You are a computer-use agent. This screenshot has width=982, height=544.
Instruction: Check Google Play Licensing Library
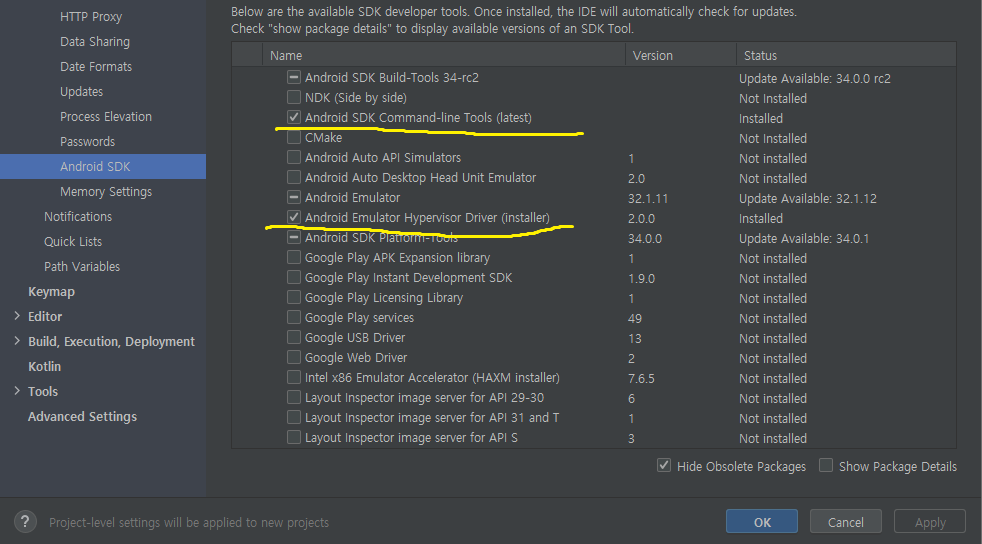point(294,297)
